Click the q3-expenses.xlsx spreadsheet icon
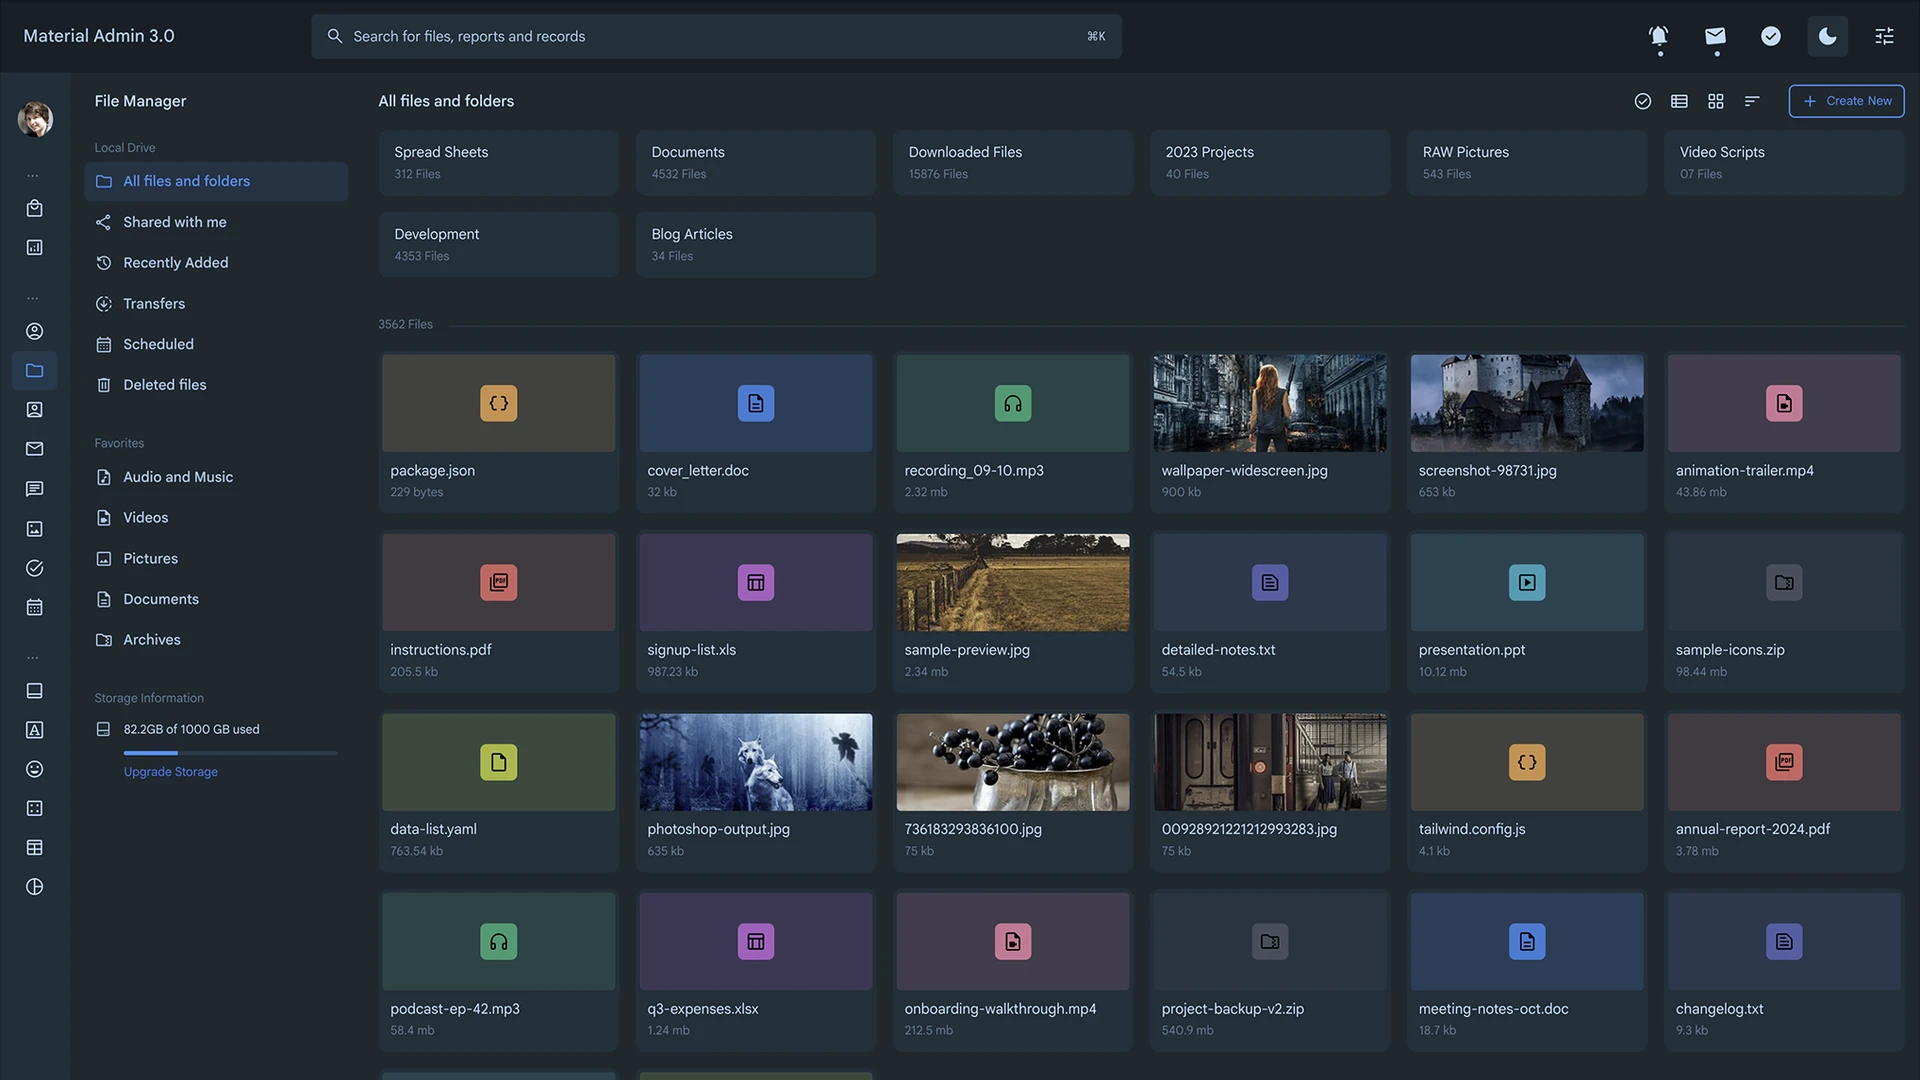The image size is (1920, 1080). 755,941
